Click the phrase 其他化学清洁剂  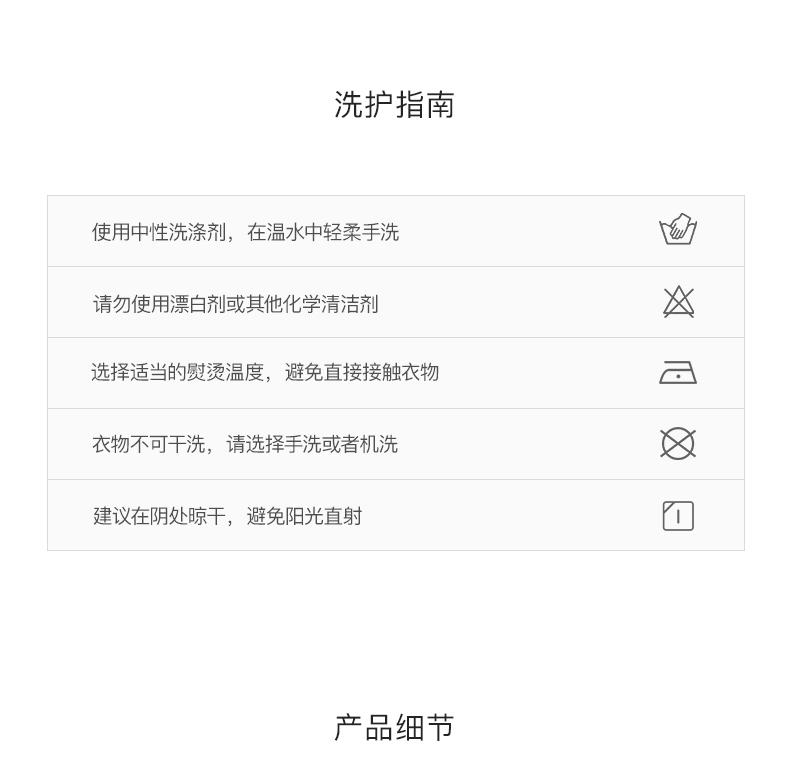tap(311, 304)
